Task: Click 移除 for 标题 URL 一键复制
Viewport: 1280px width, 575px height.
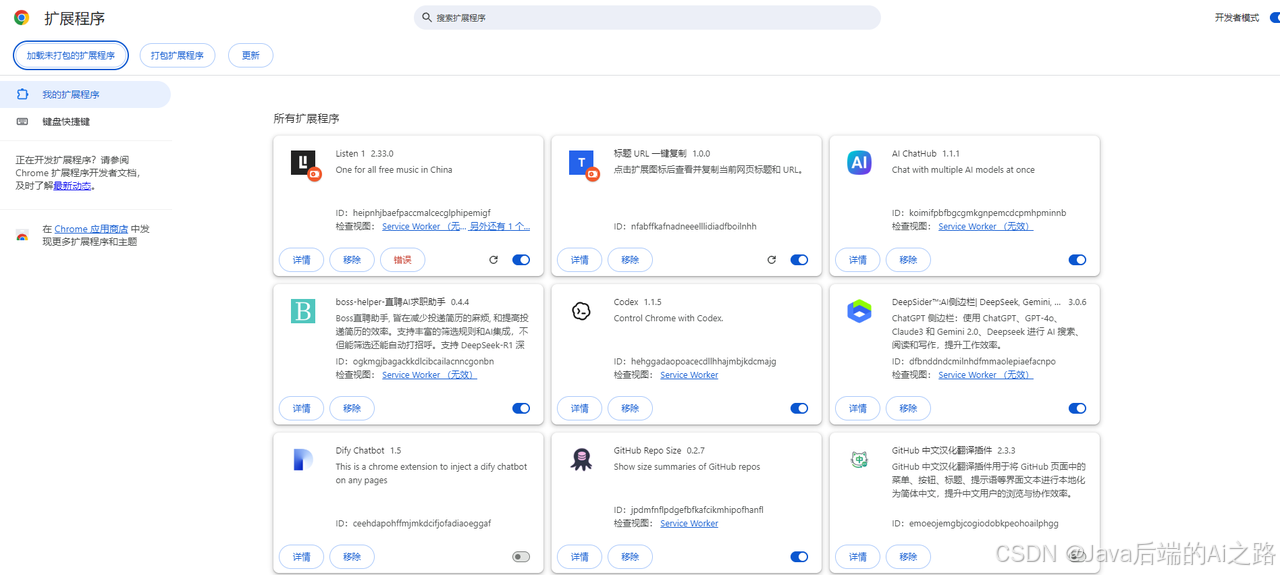Action: point(630,260)
